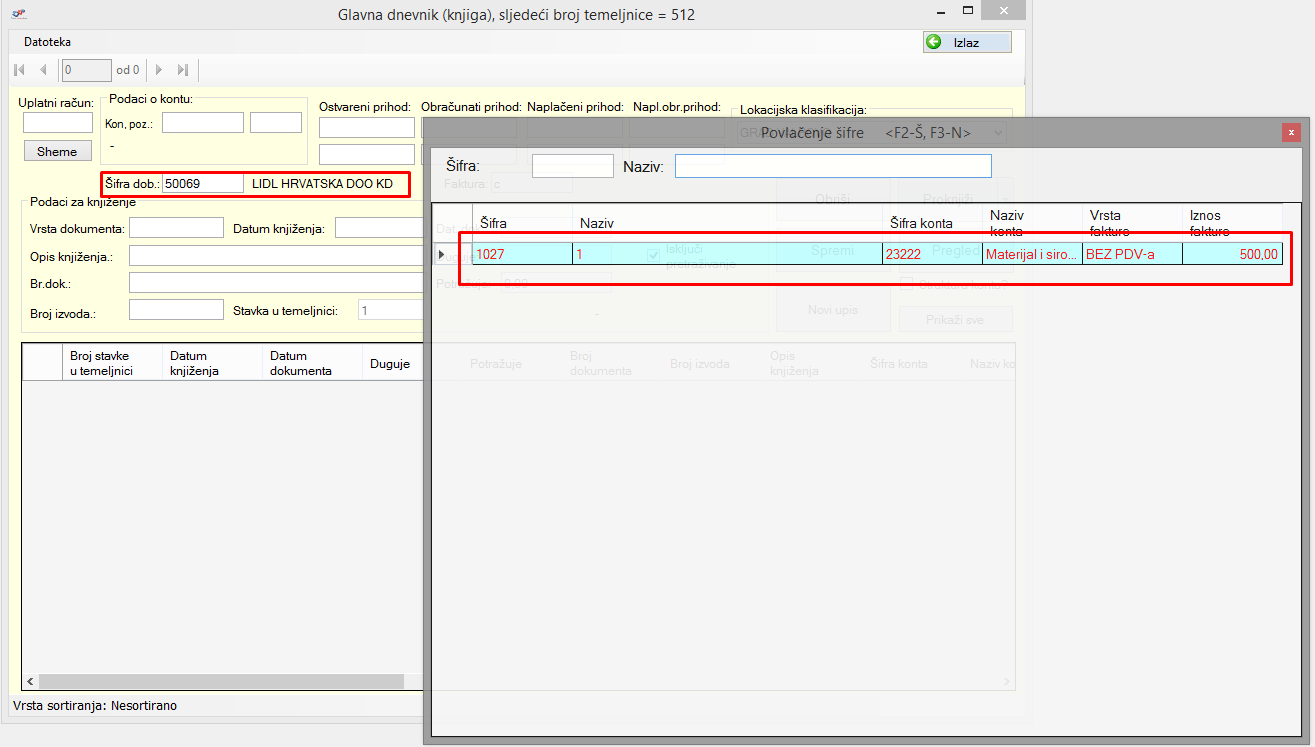Screen dimensions: 1315x747
Task: Open the Datoteka menu
Action: [x=47, y=42]
